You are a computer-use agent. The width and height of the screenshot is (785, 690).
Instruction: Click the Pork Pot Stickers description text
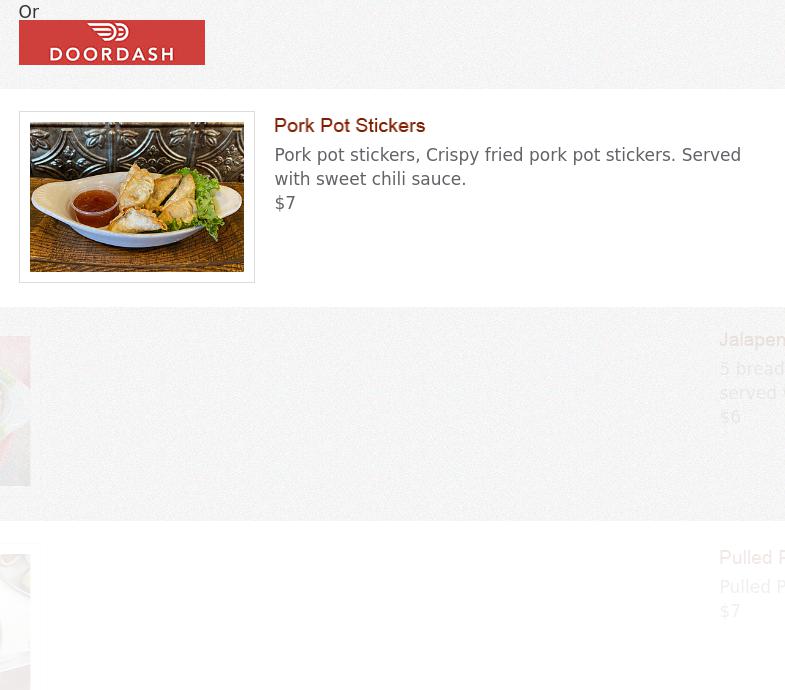pos(507,156)
